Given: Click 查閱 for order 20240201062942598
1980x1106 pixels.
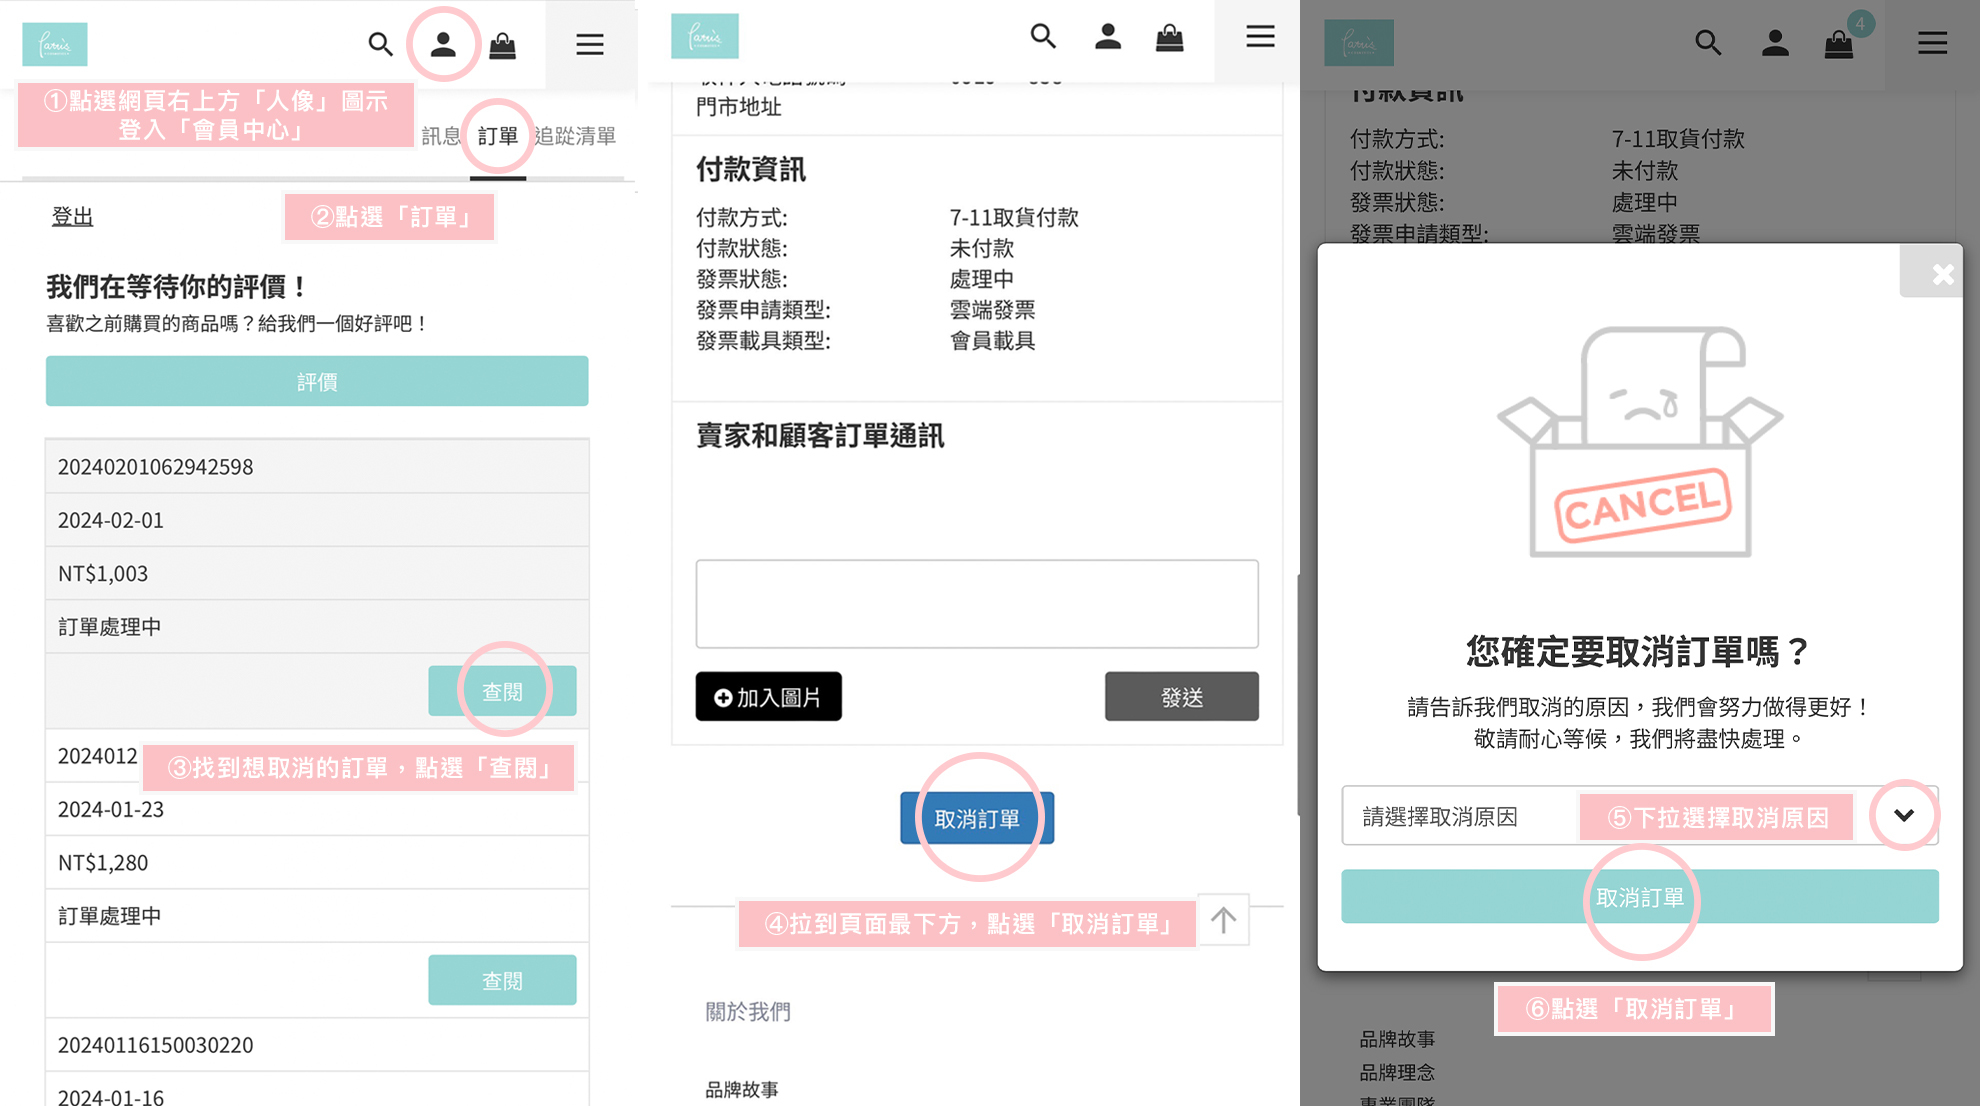Looking at the screenshot, I should click(502, 691).
